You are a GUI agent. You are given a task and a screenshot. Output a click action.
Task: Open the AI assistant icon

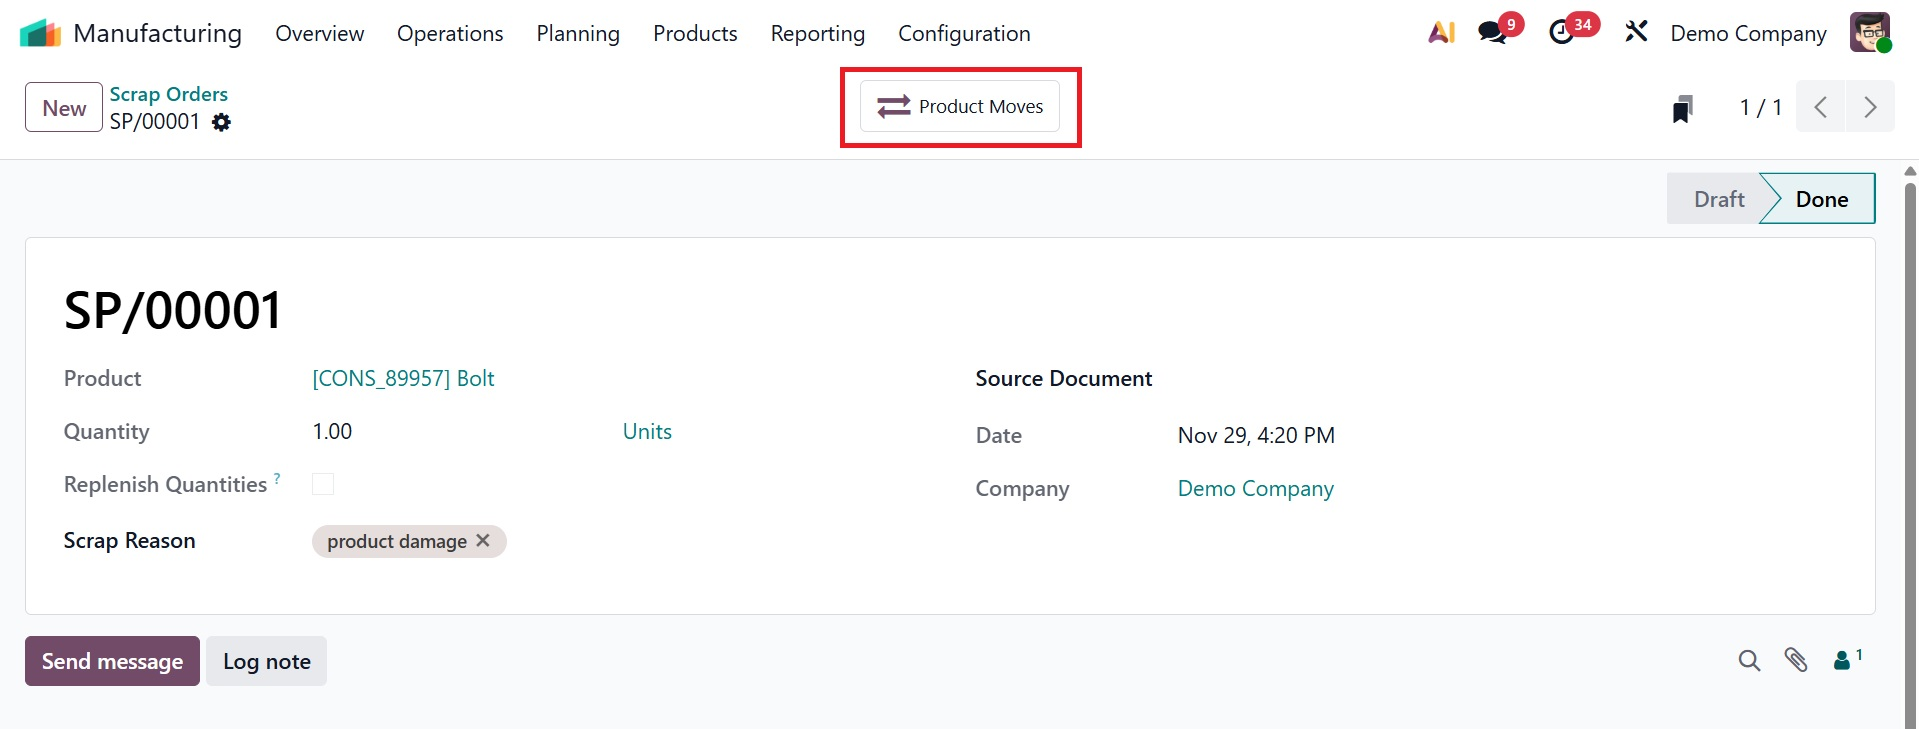(x=1441, y=33)
